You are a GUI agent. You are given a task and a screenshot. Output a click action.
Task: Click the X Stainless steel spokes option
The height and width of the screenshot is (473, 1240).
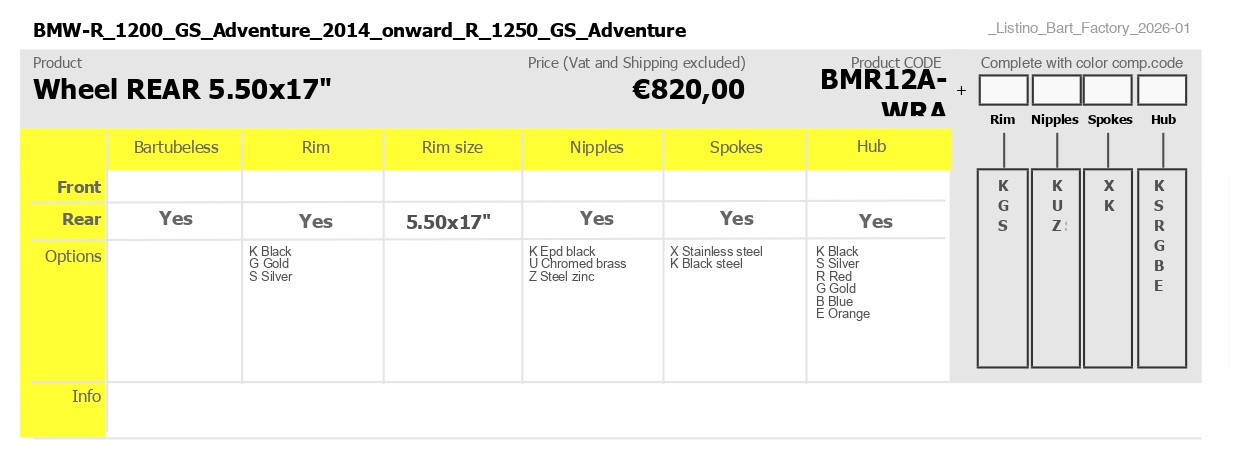pyautogui.click(x=716, y=252)
